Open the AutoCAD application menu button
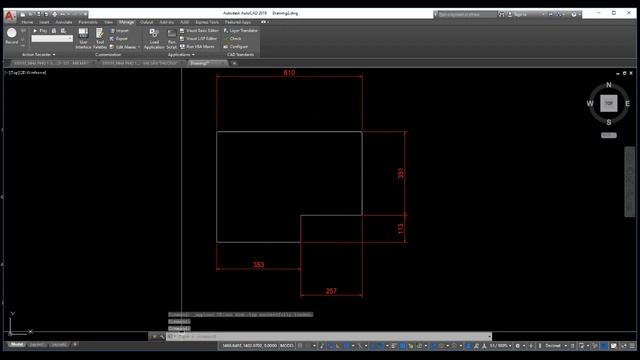The image size is (640, 360). [x=9, y=16]
